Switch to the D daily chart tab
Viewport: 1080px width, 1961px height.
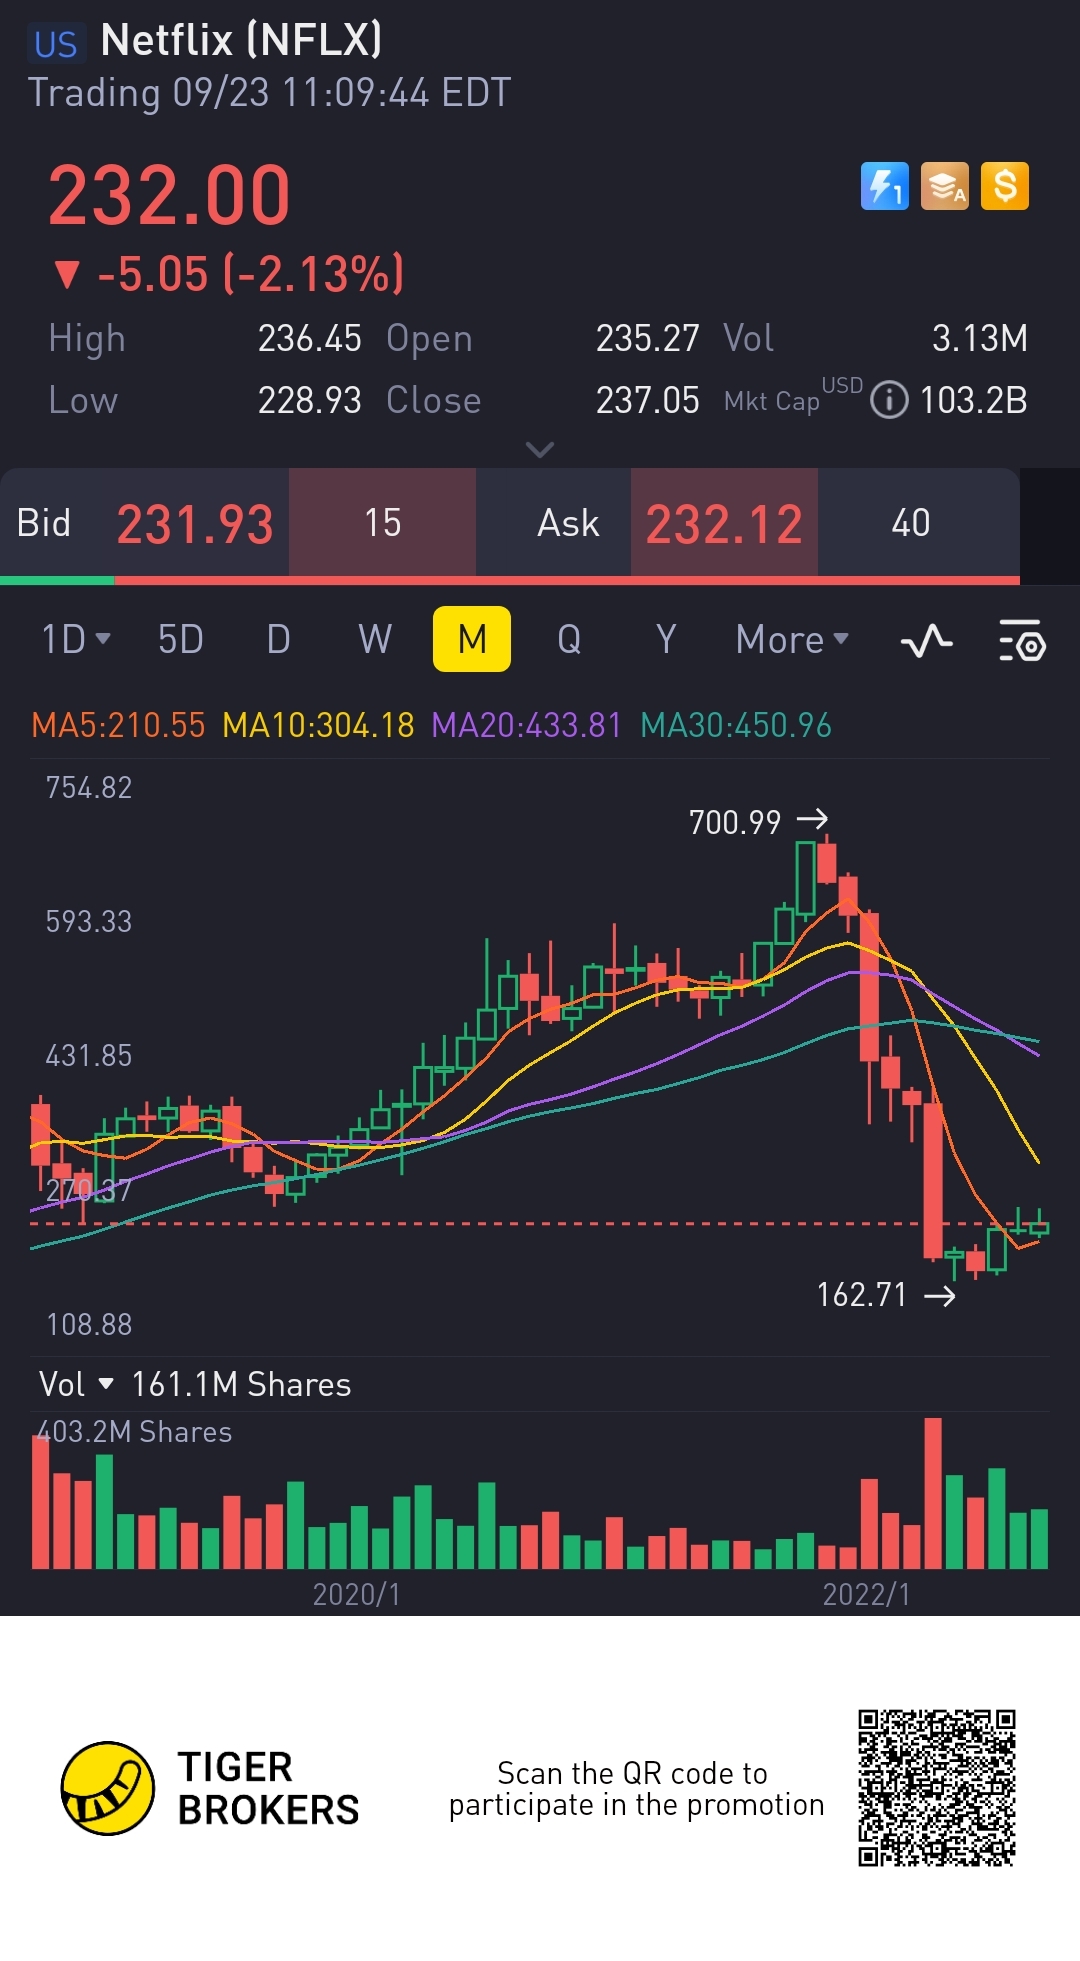(279, 639)
